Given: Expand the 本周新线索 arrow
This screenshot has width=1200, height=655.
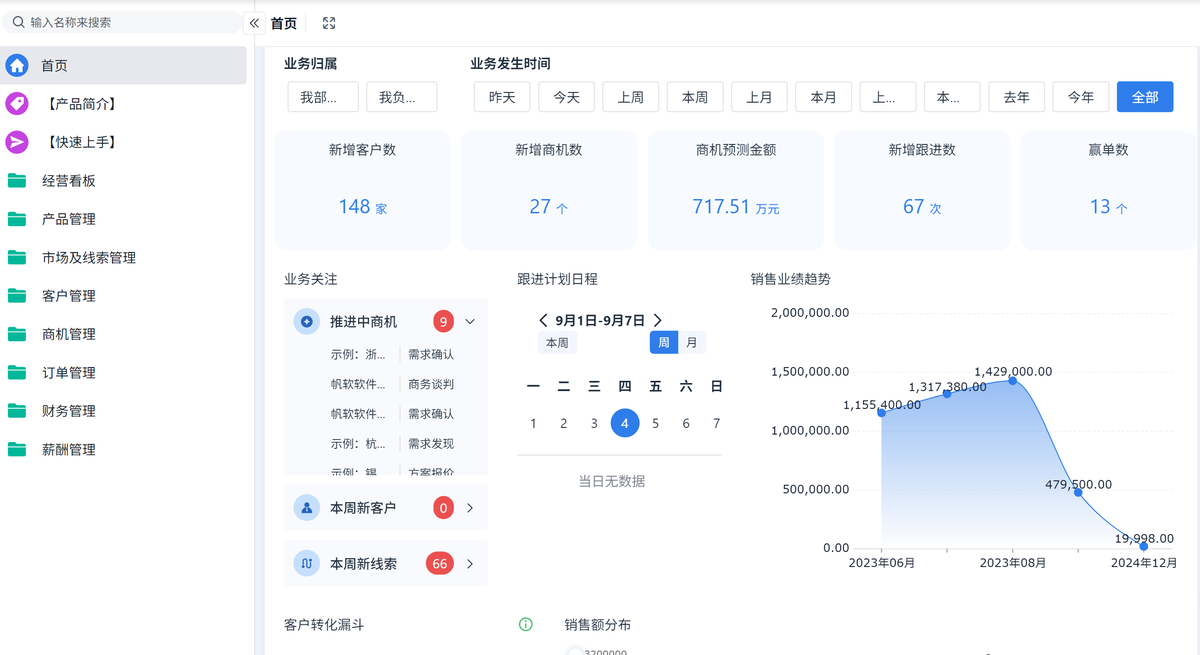Looking at the screenshot, I should (x=470, y=564).
